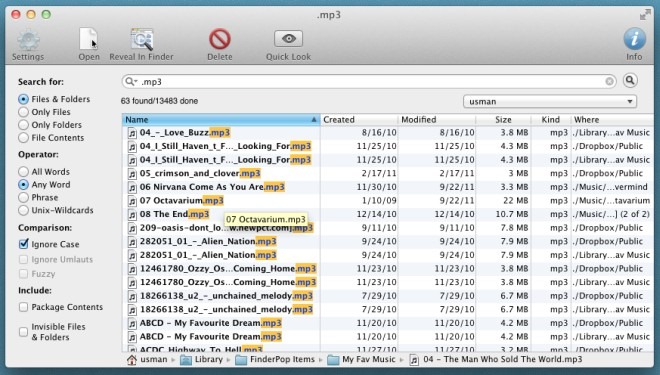This screenshot has height=375, width=660.
Task: Select Files & Folders radio button
Action: 24,99
